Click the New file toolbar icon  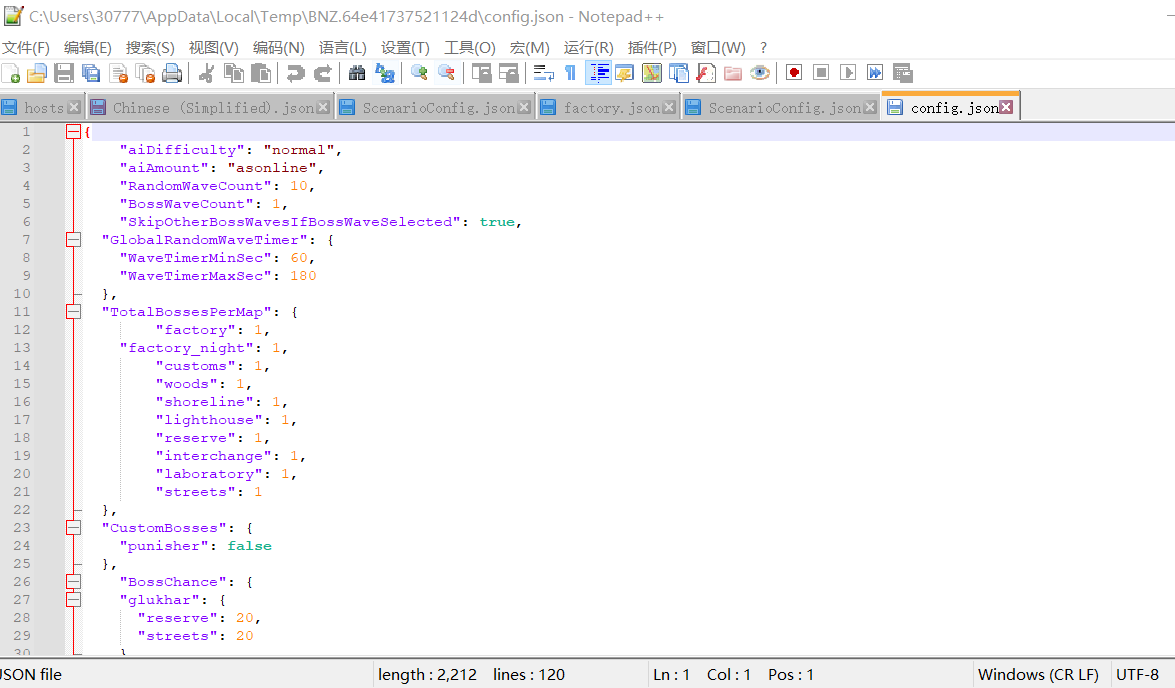(11, 73)
